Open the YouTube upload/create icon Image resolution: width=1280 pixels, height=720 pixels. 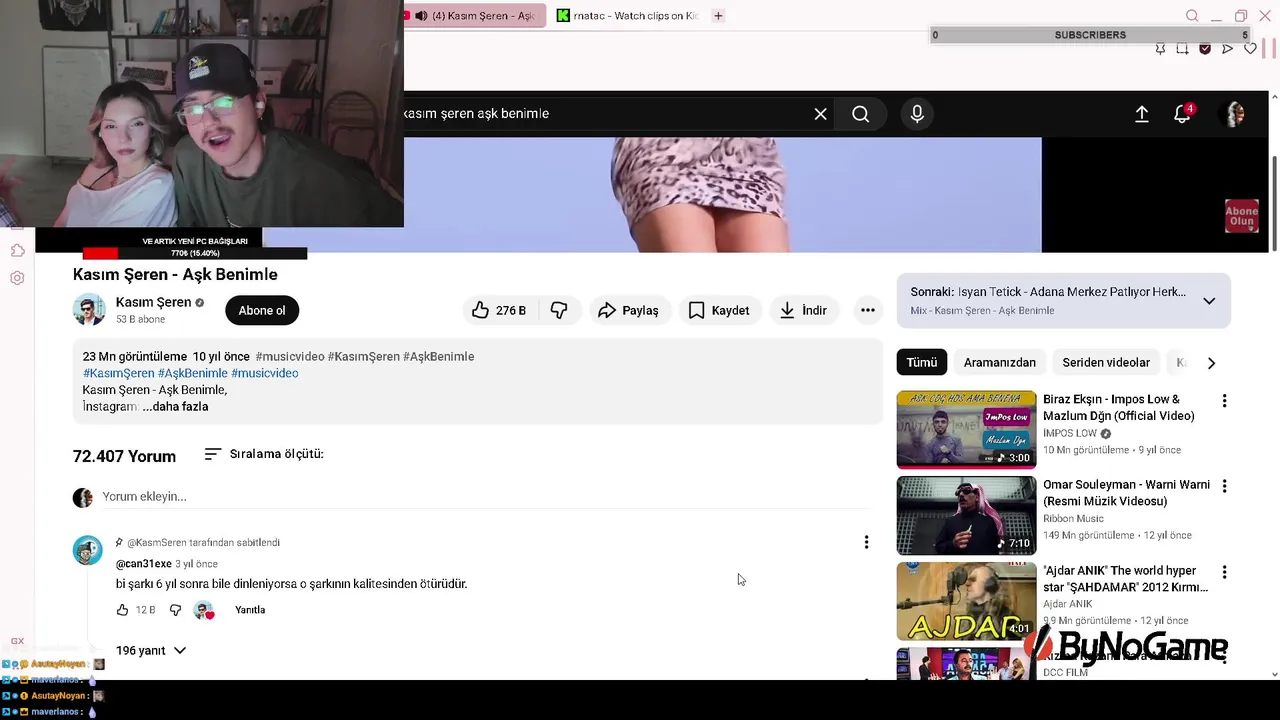pos(1141,114)
